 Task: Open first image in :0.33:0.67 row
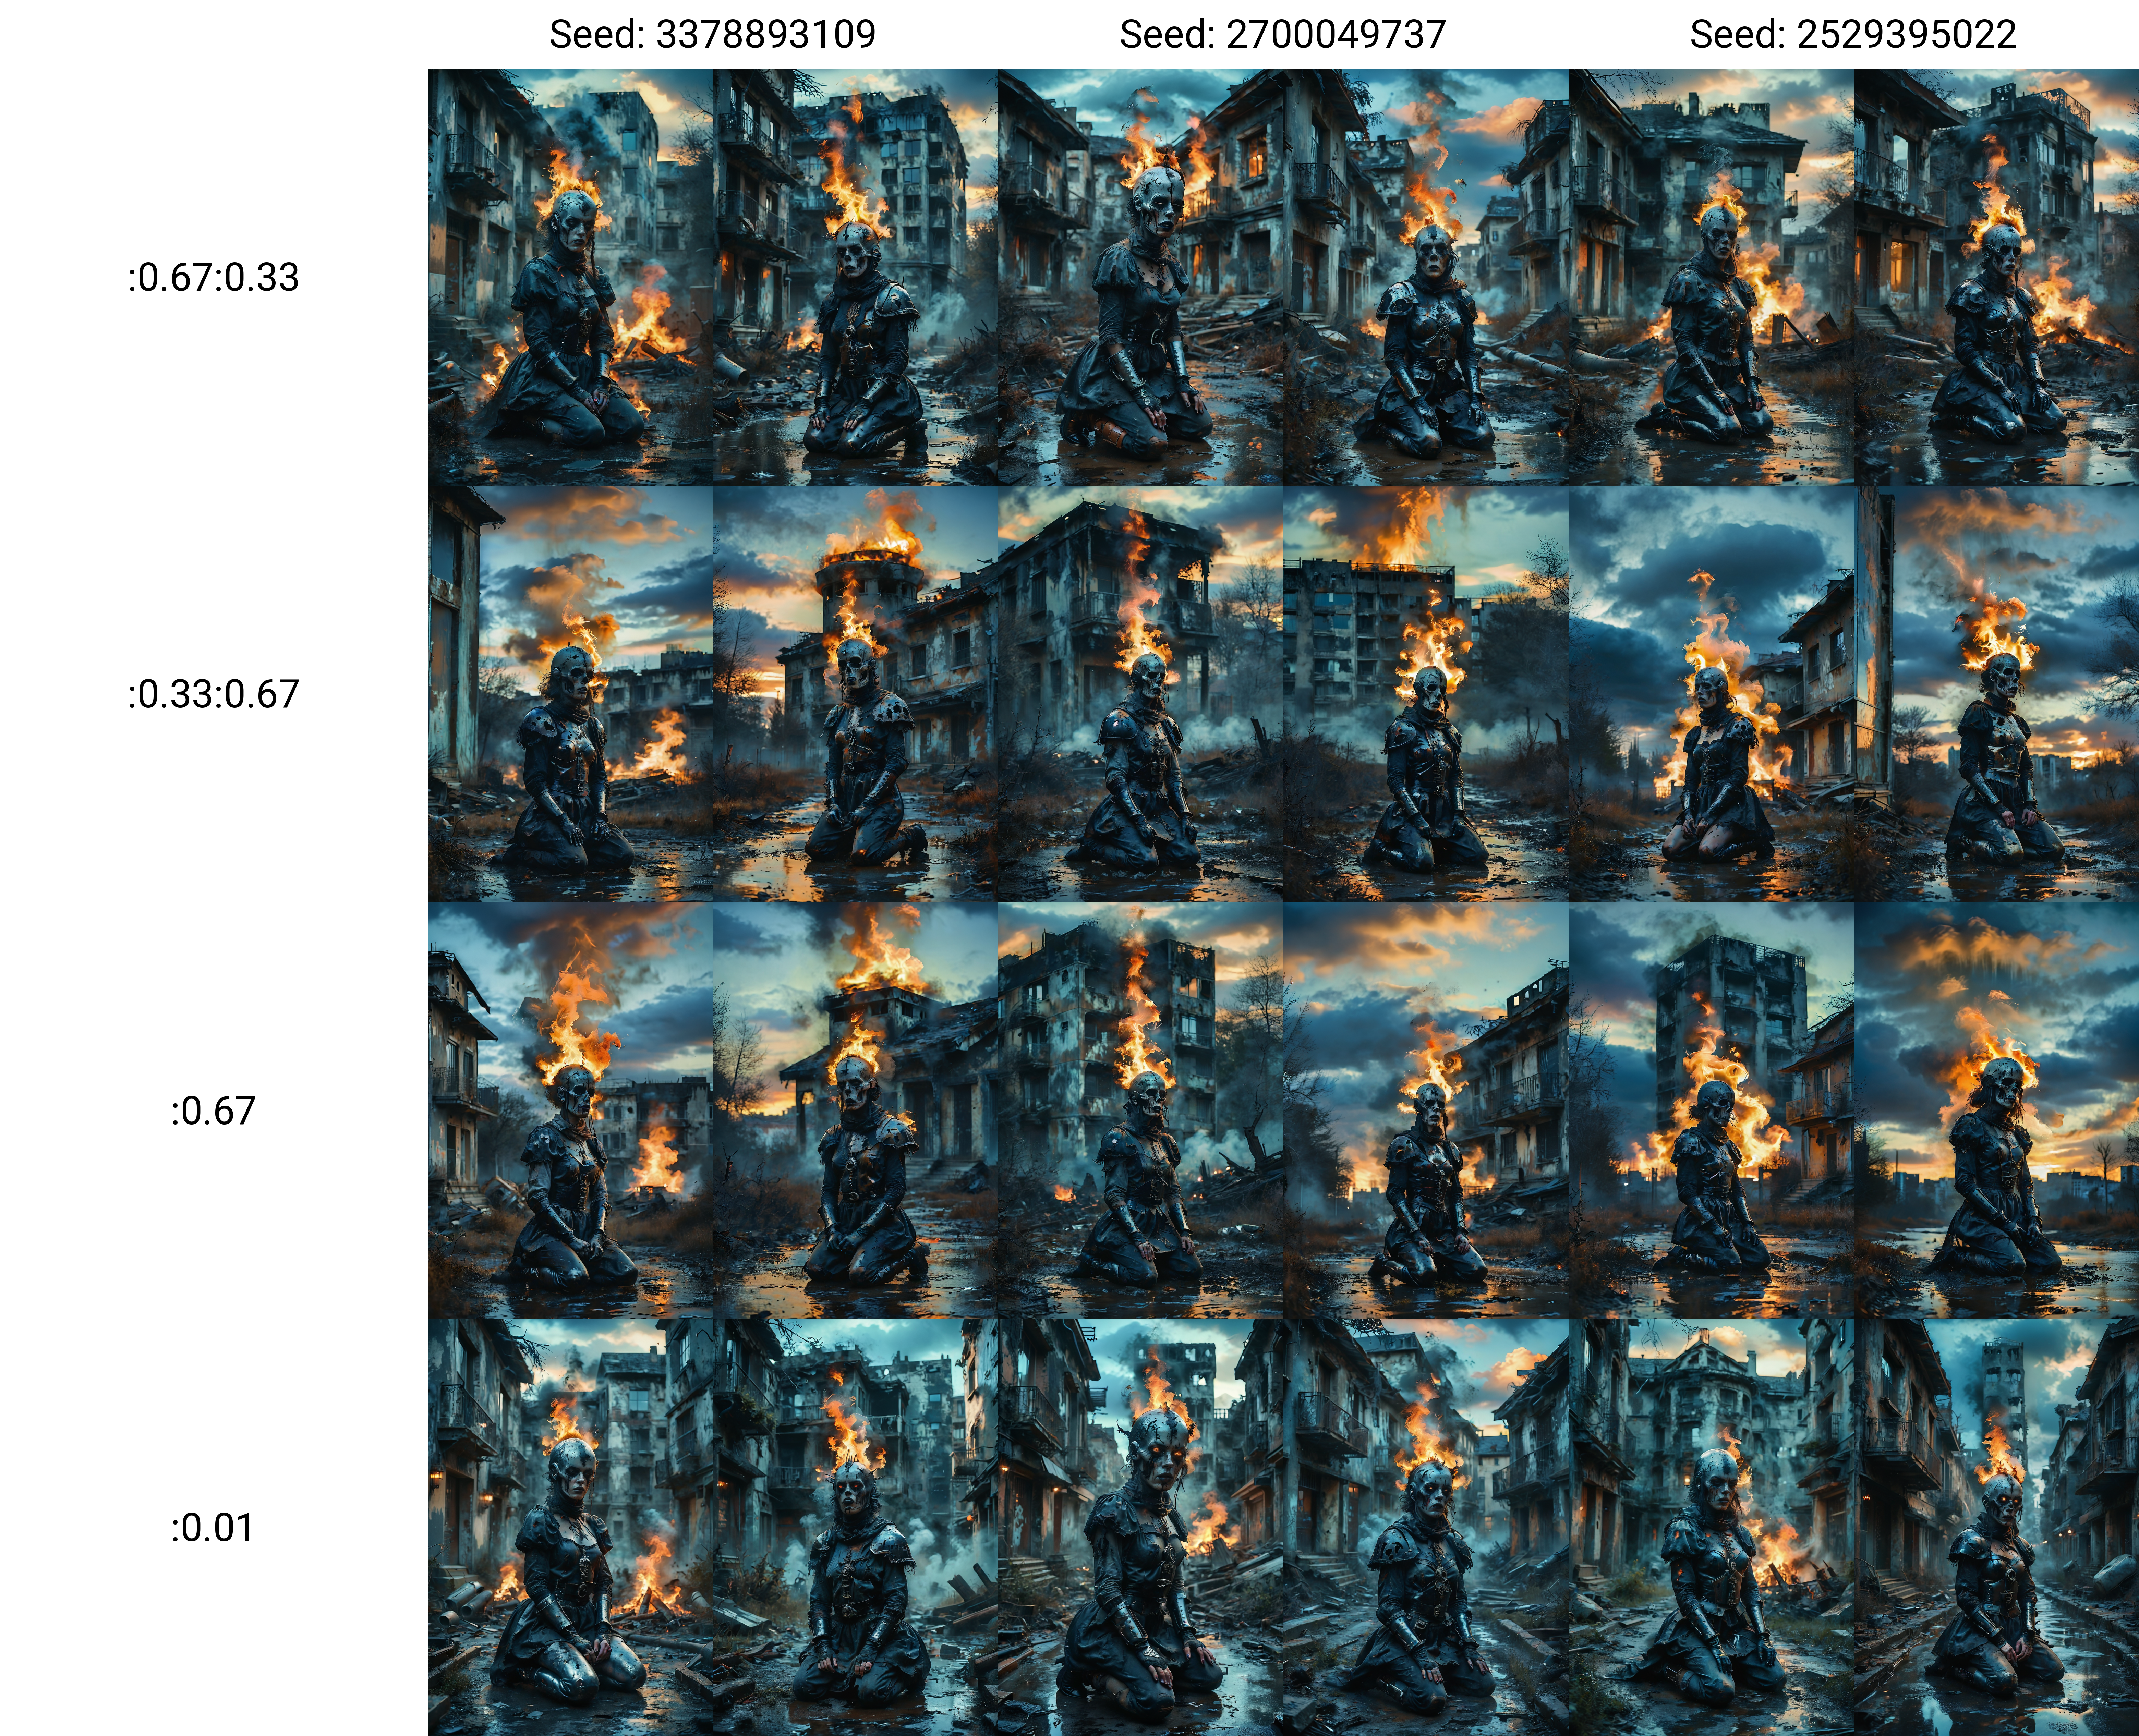(x=570, y=694)
